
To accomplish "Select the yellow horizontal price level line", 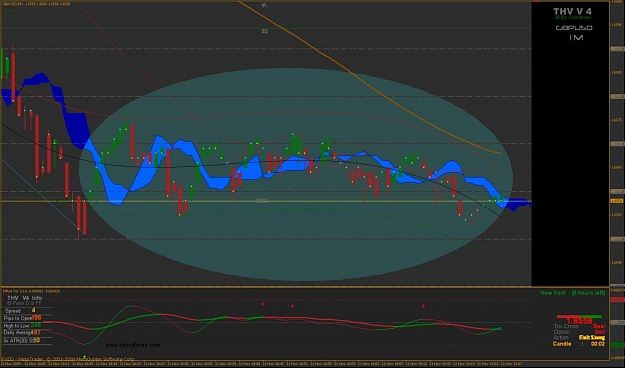I will point(266,201).
